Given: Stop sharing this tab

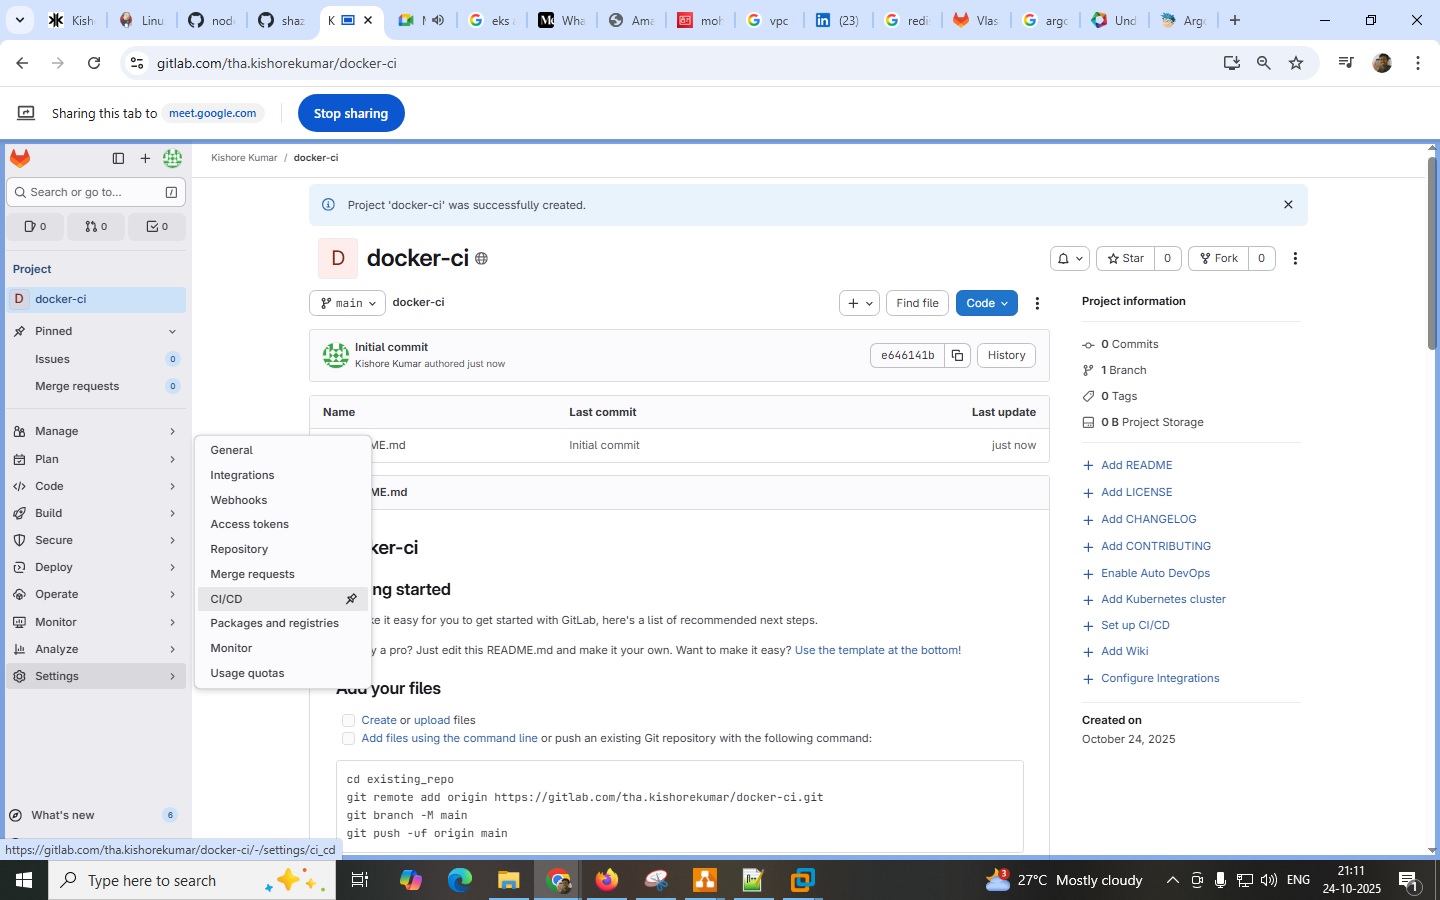Looking at the screenshot, I should pyautogui.click(x=350, y=113).
